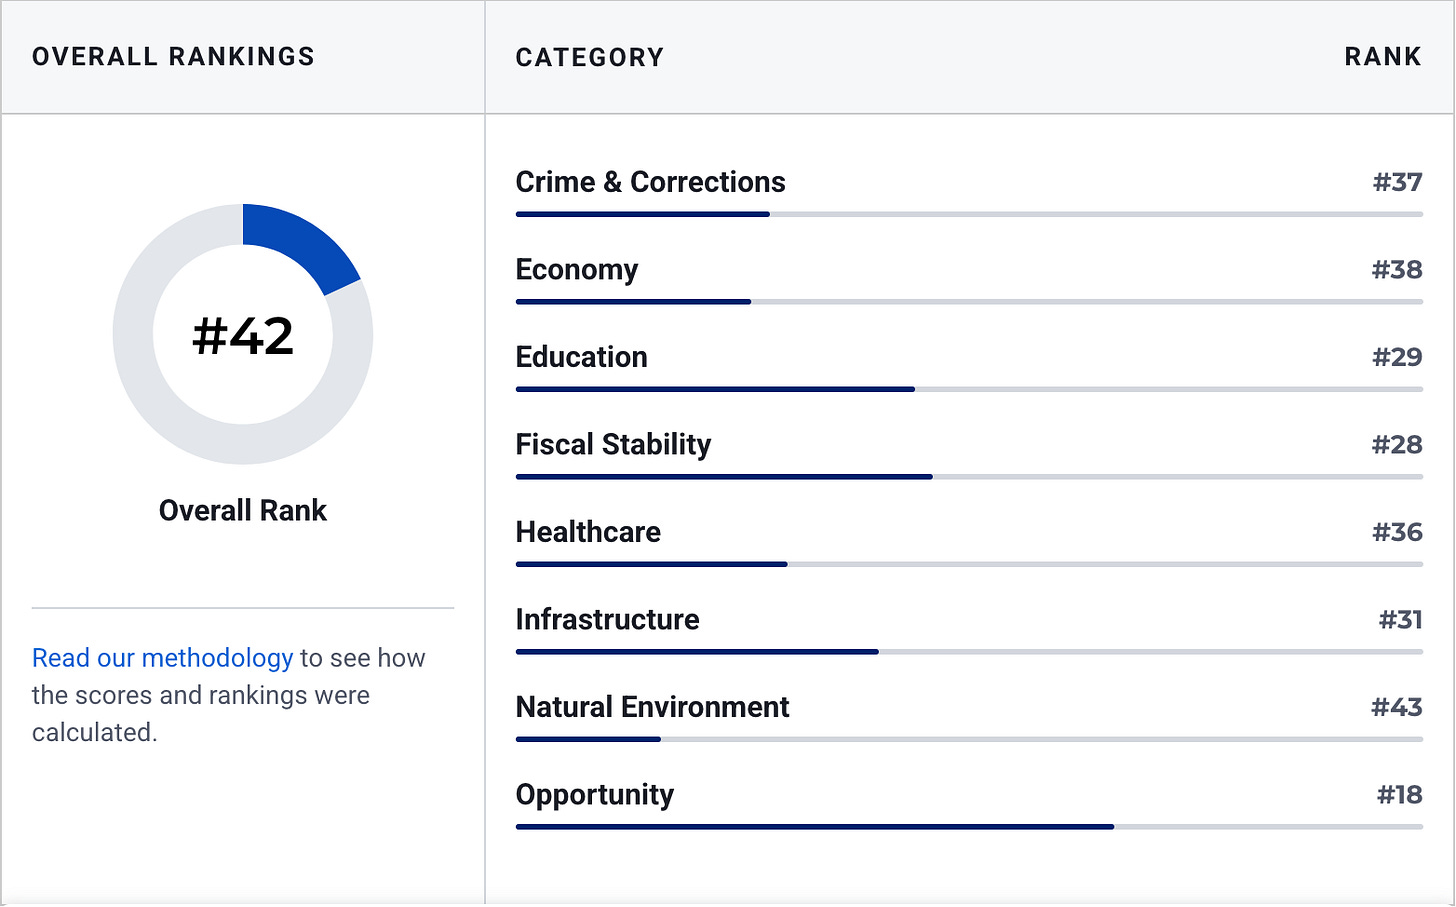Screen dimensions: 1456x907
Task: Select the Natural Environment category
Action: point(652,707)
